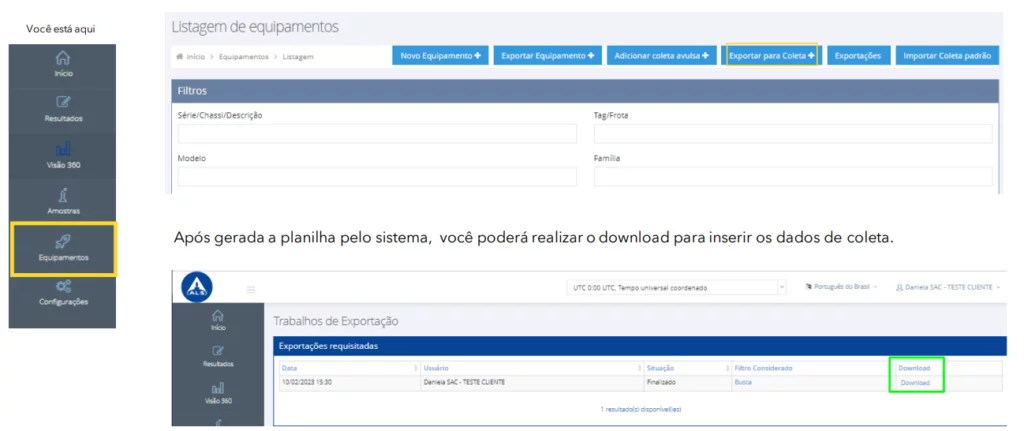Image resolution: width=1024 pixels, height=431 pixels.
Task: Open the Exportações button
Action: click(x=857, y=56)
